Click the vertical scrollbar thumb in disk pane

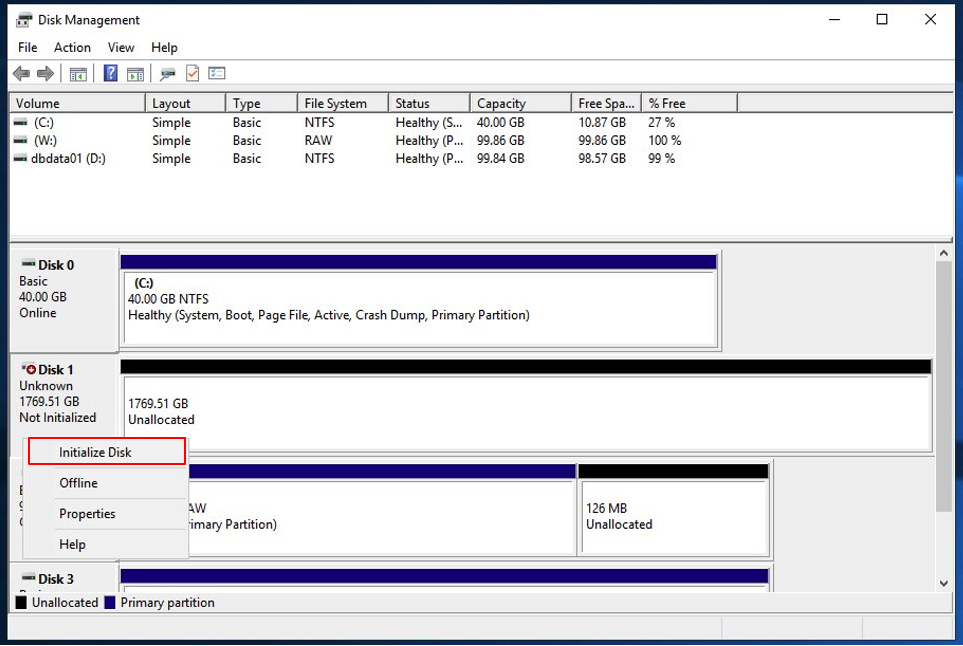pos(944,387)
